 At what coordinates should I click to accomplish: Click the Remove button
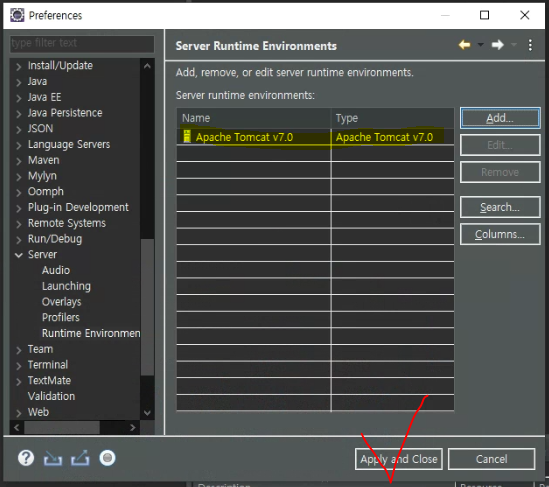pos(500,172)
